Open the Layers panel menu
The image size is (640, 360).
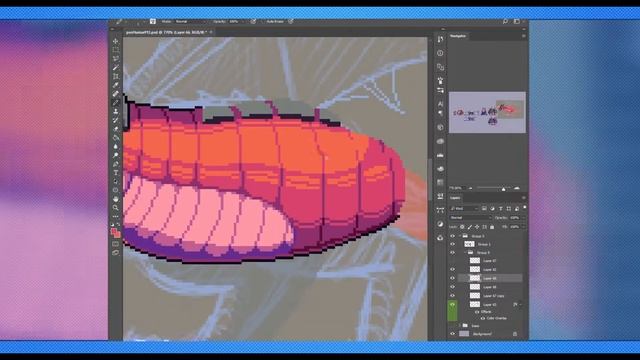point(524,198)
